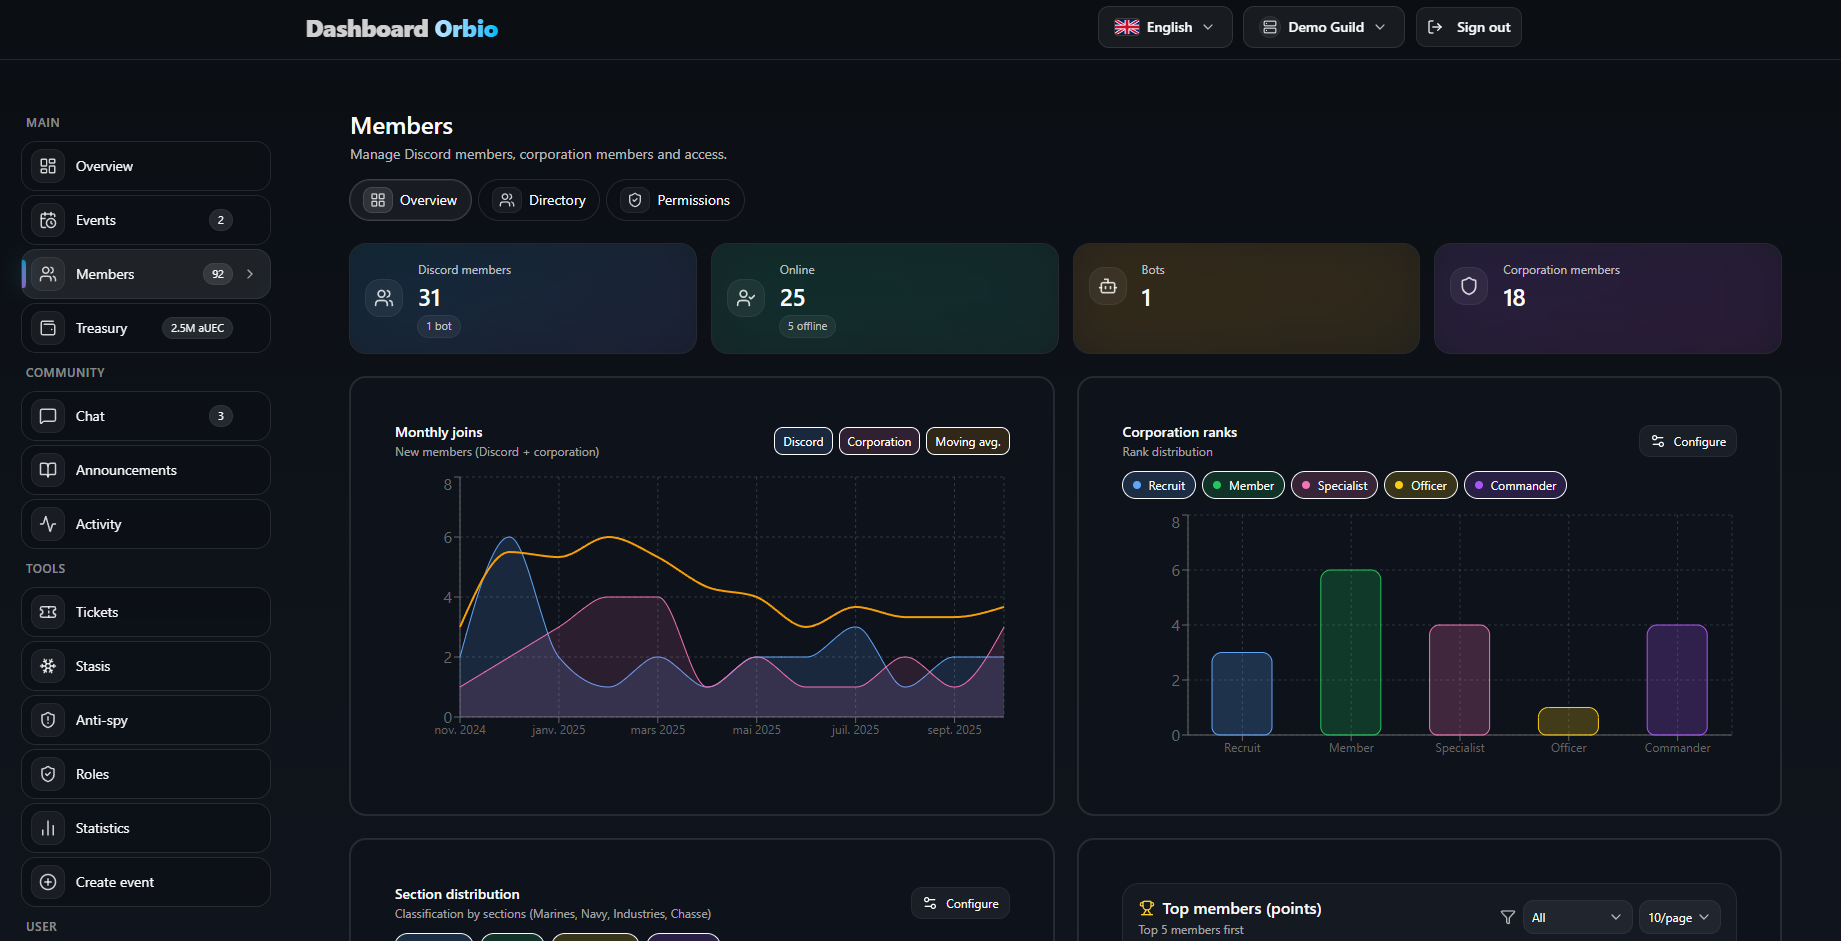Viewport: 1841px width, 941px height.
Task: Toggle the Corporation series in Monthly joins
Action: 879,442
